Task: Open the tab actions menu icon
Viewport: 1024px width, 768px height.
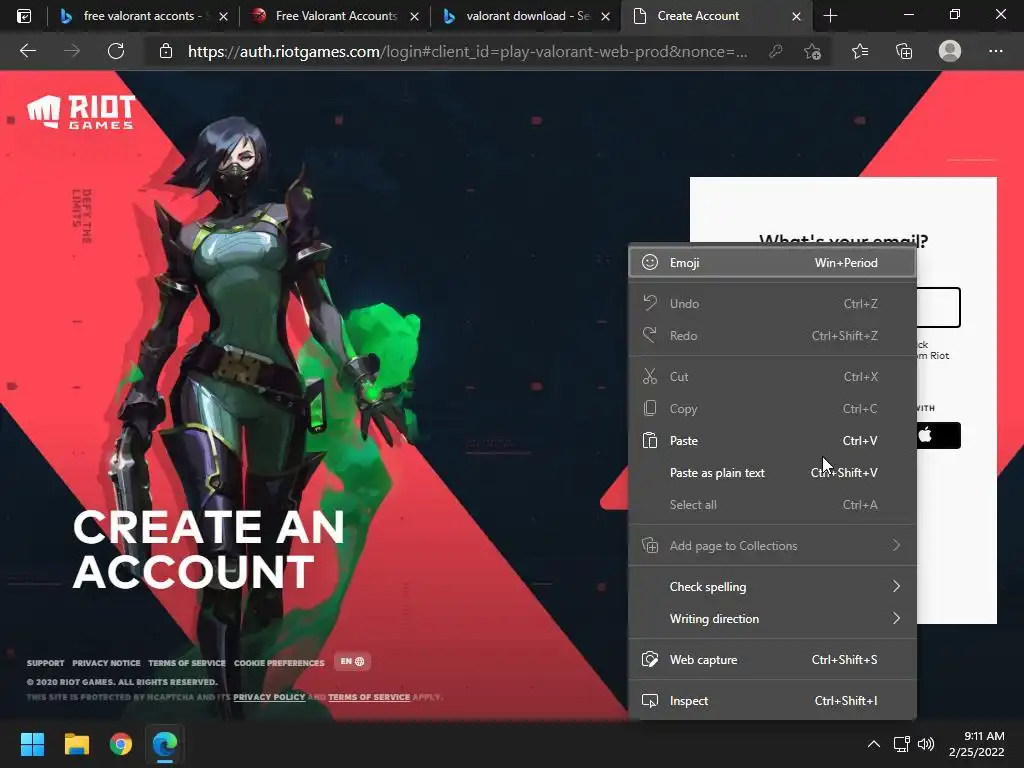Action: coord(24,16)
